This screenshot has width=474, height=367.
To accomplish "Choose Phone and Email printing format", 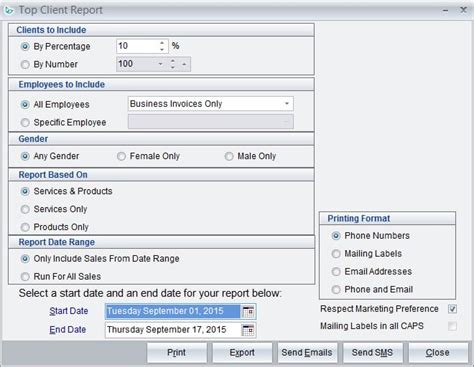I will pos(336,290).
